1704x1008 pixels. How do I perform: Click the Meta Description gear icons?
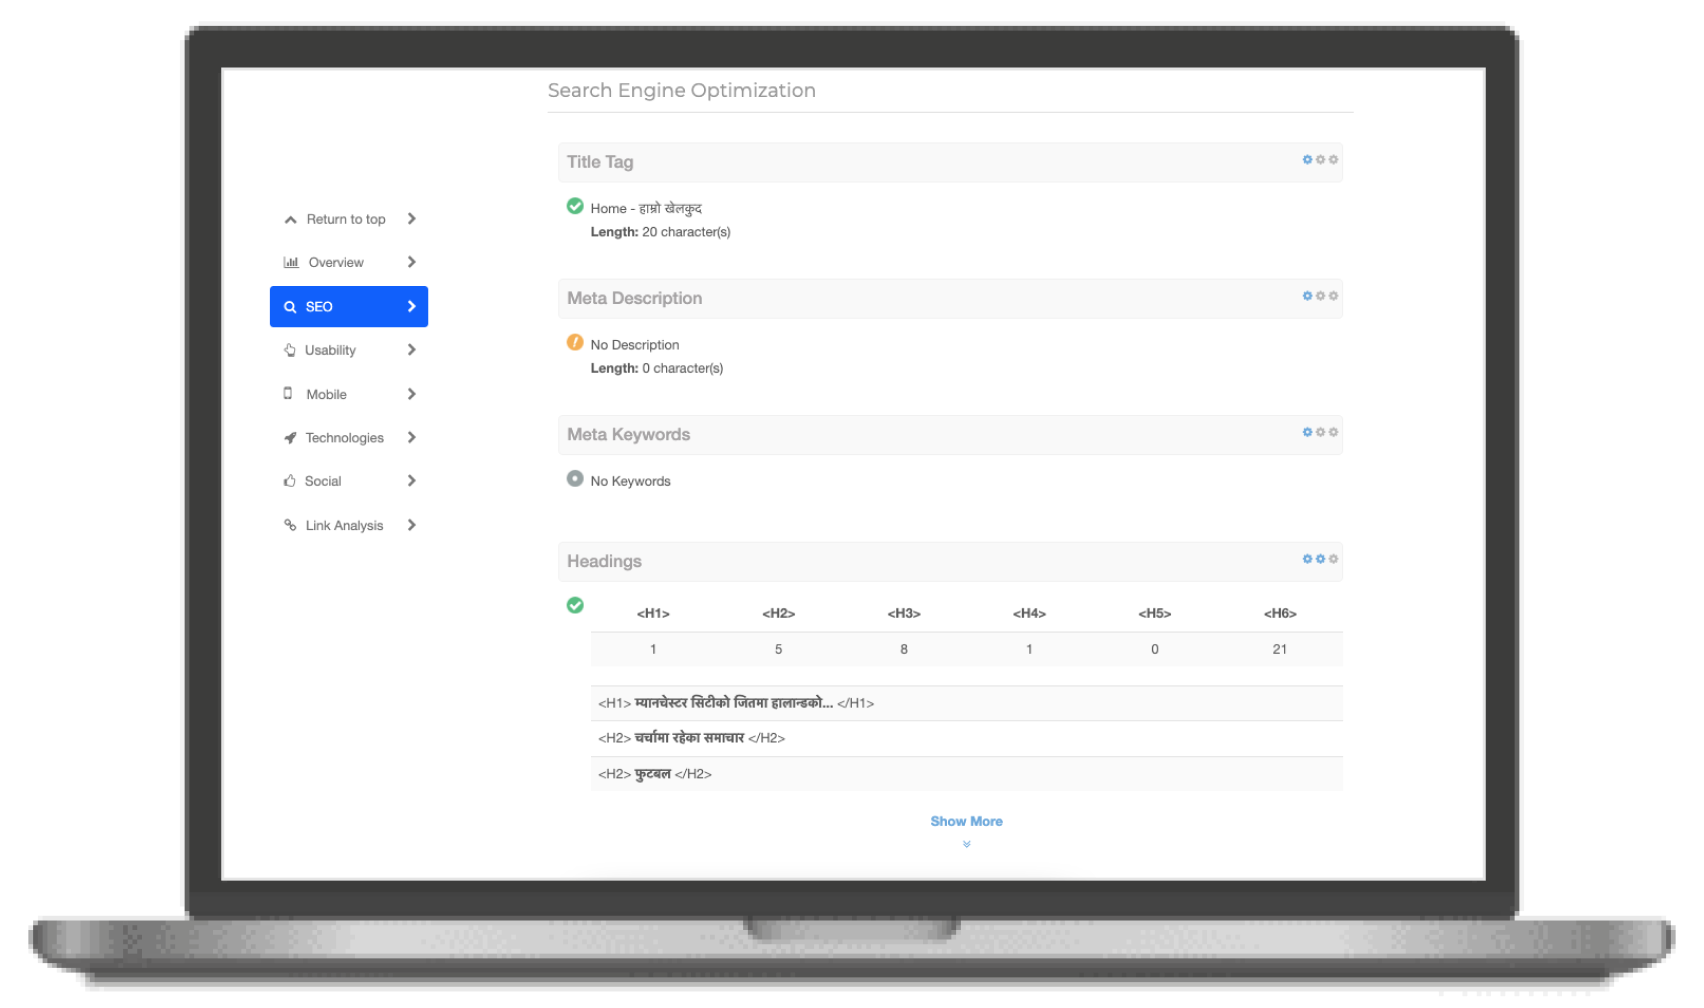[x=1320, y=296]
